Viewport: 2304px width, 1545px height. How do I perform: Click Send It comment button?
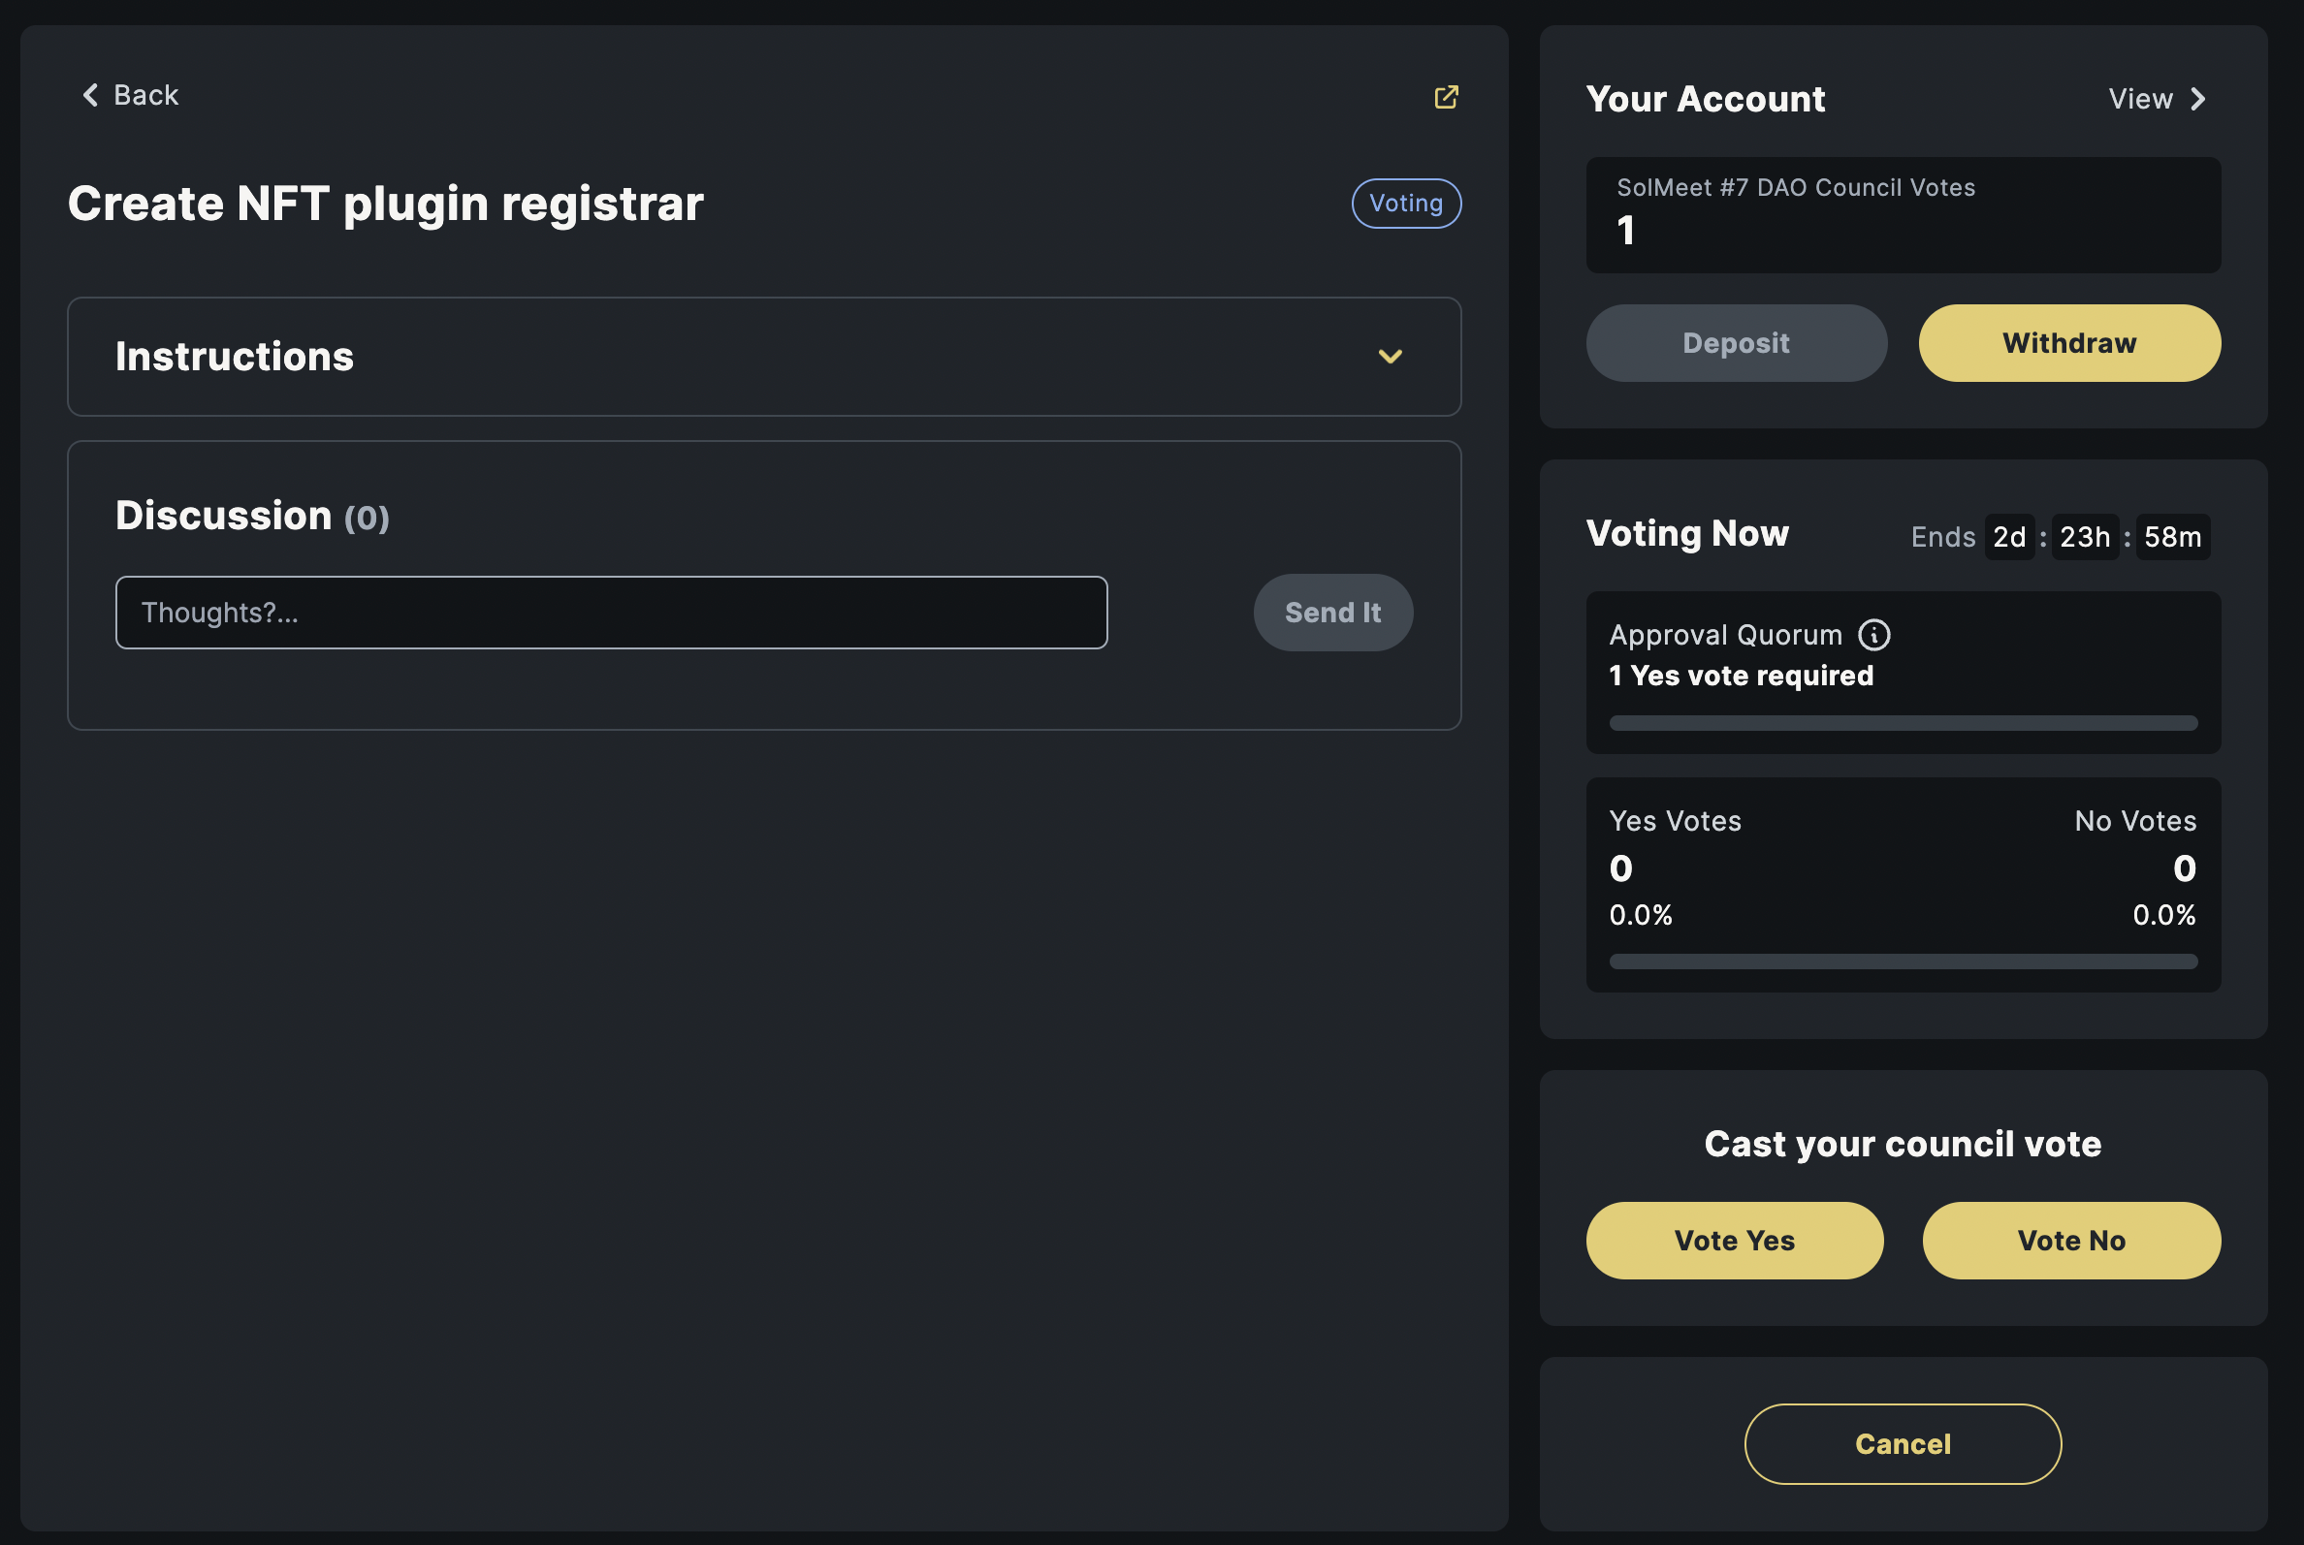[x=1333, y=613]
